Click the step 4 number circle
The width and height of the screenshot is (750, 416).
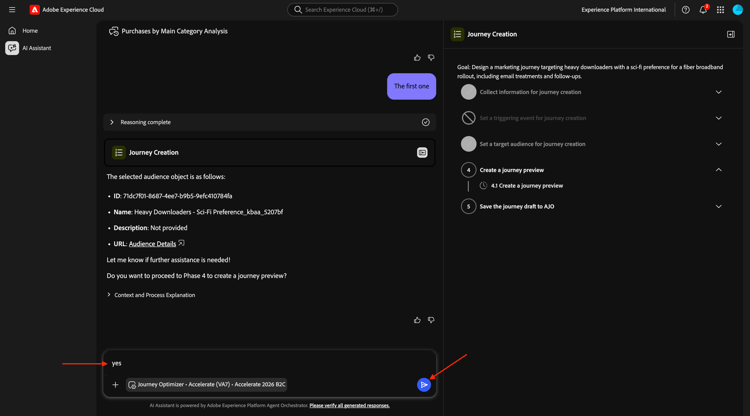point(468,170)
